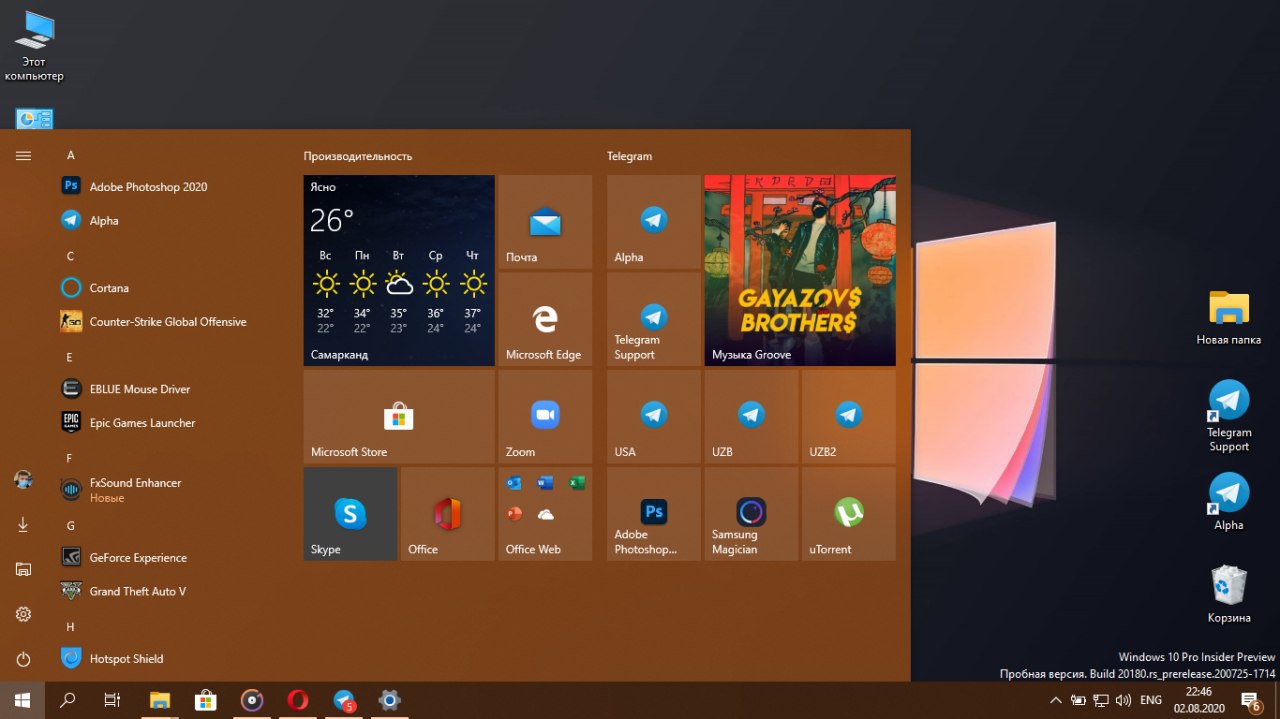This screenshot has height=719, width=1280.
Task: Launch Counter-Strike Global Offensive
Action: (170, 322)
